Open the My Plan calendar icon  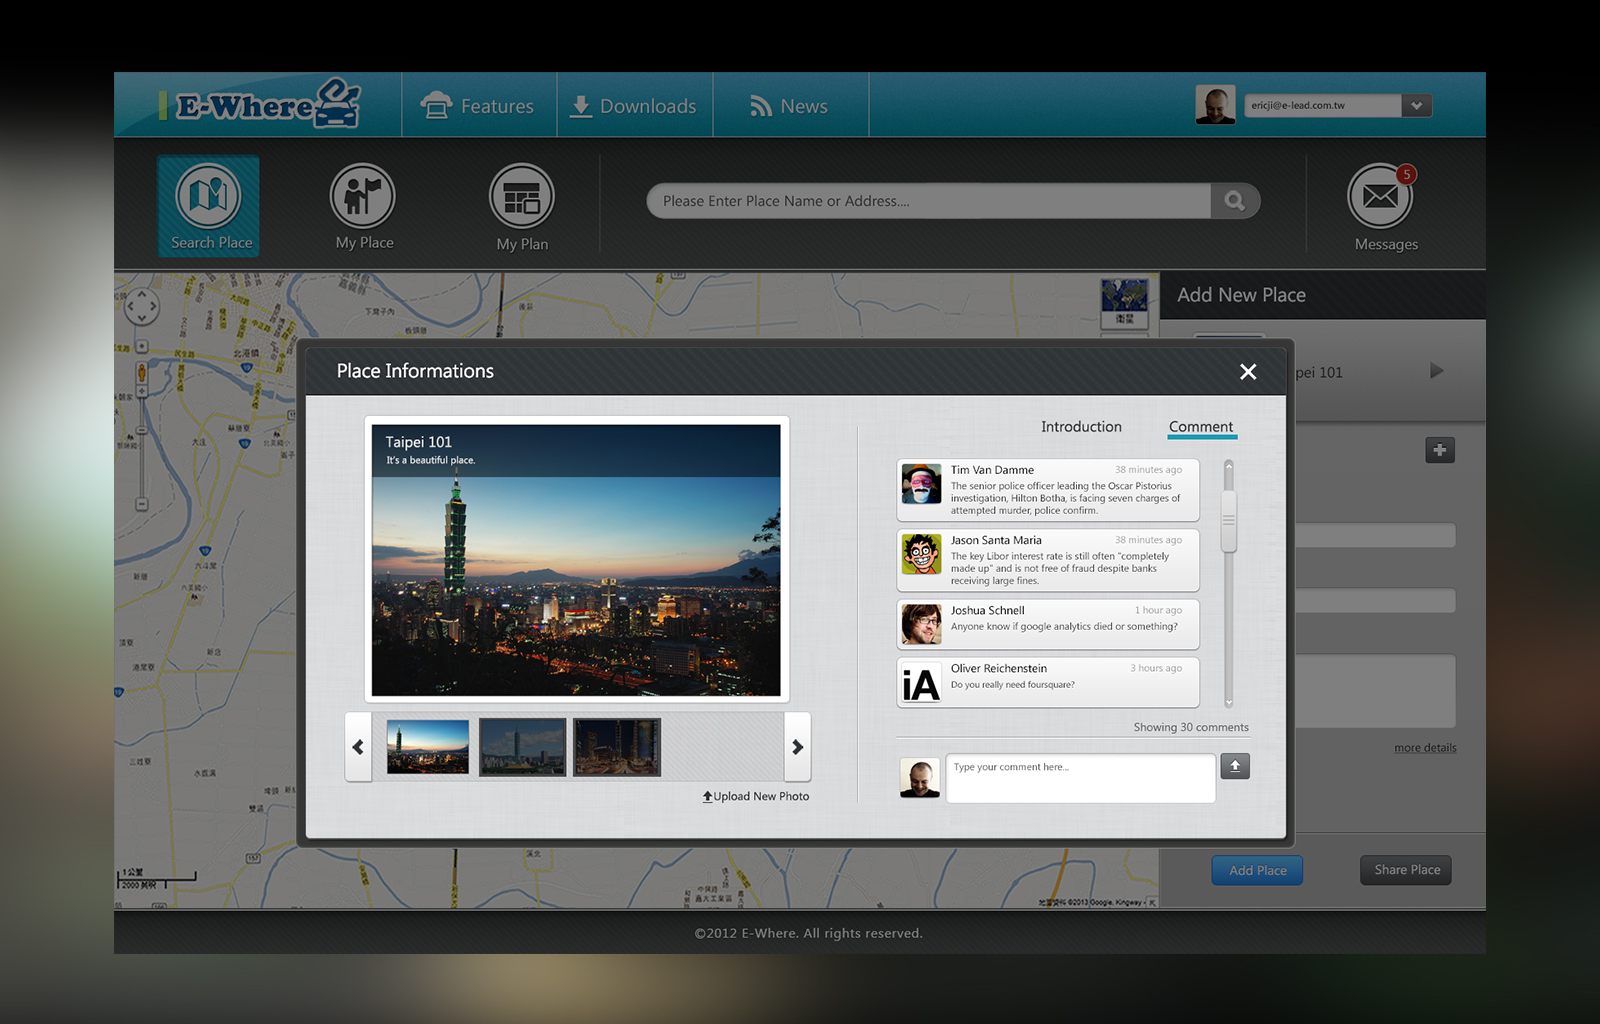pyautogui.click(x=521, y=197)
